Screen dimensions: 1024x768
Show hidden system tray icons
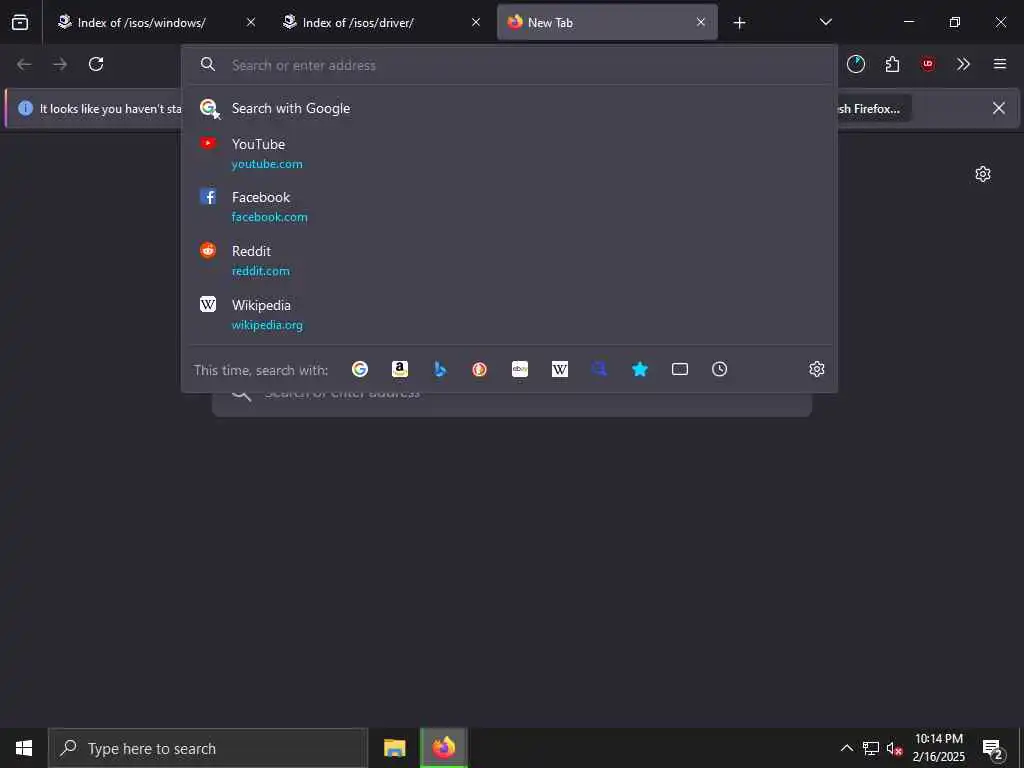846,748
